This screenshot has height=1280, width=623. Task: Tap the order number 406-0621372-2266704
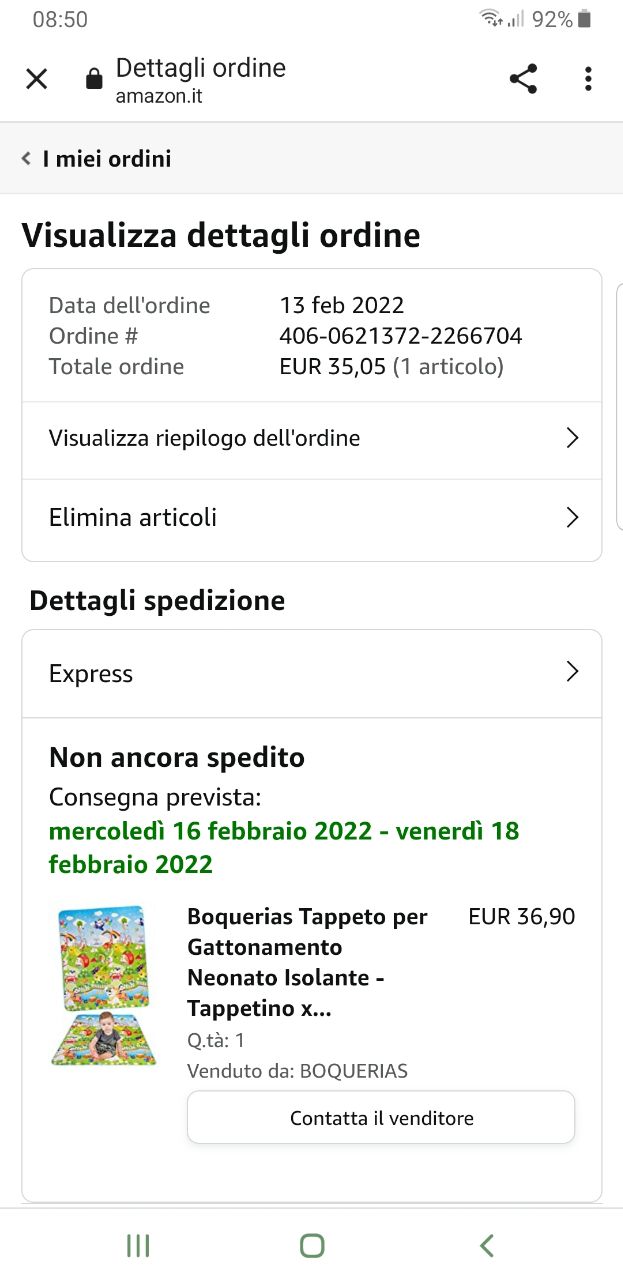(400, 336)
